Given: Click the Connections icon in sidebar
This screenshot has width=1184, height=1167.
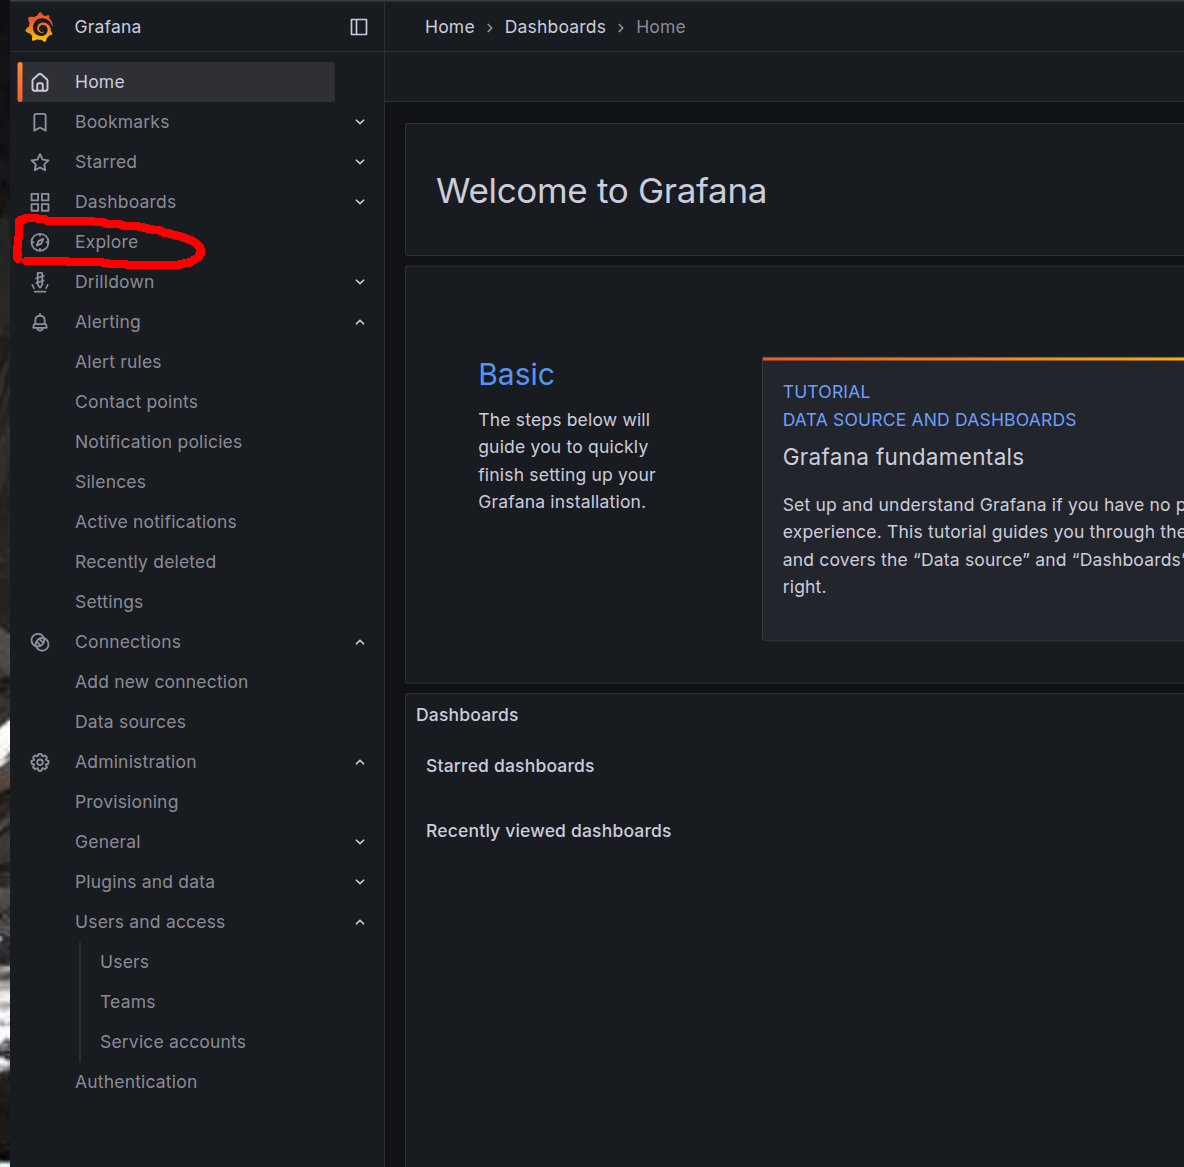Looking at the screenshot, I should (x=40, y=642).
